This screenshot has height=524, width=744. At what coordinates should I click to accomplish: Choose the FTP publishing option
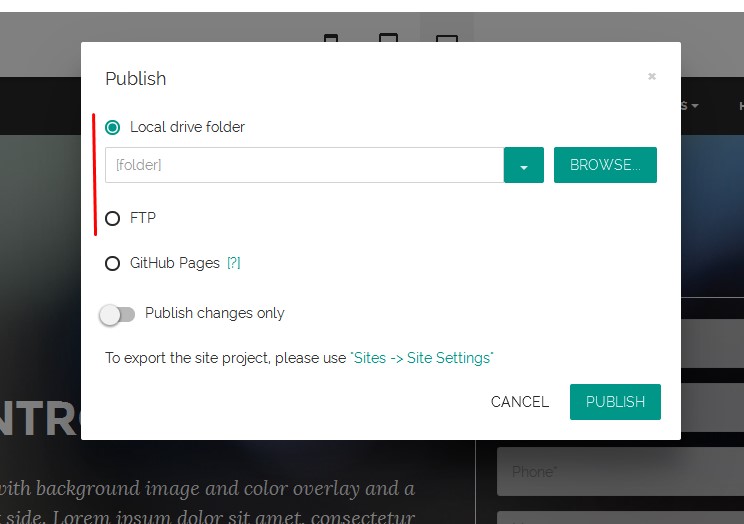112,218
